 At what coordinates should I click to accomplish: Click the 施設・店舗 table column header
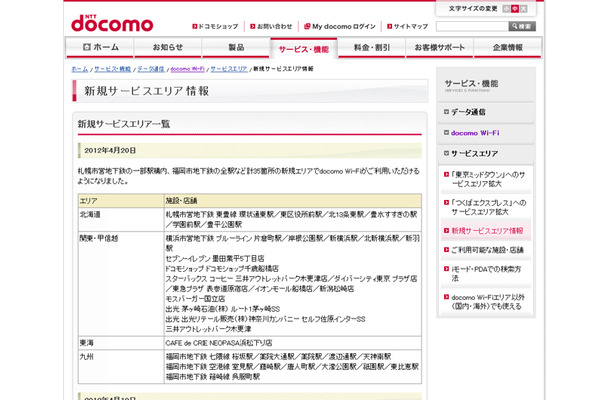click(x=293, y=201)
